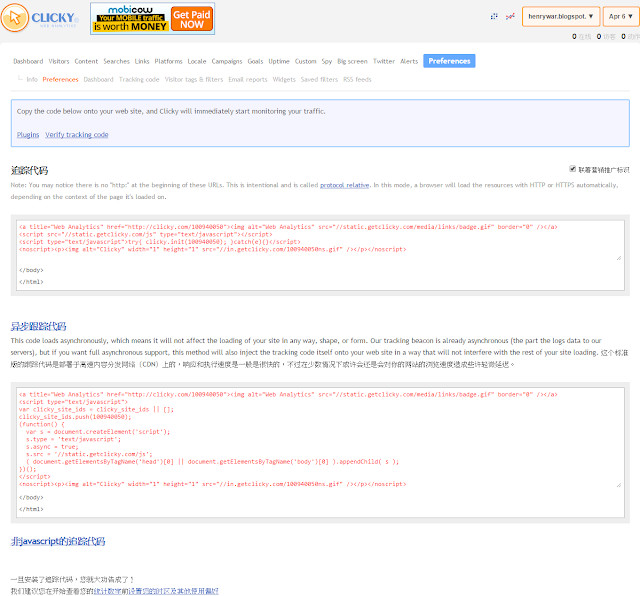This screenshot has height=596, width=640.
Task: Click the red line graph icon in header
Action: [510, 16]
